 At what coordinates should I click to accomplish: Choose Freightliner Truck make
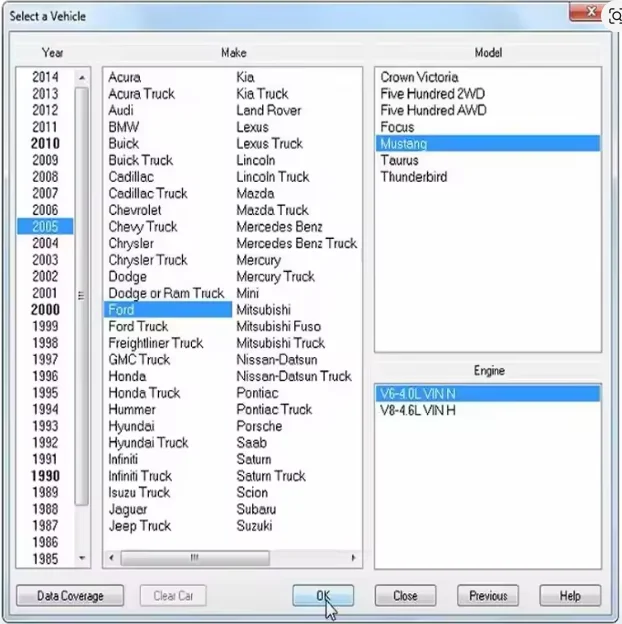tap(156, 343)
